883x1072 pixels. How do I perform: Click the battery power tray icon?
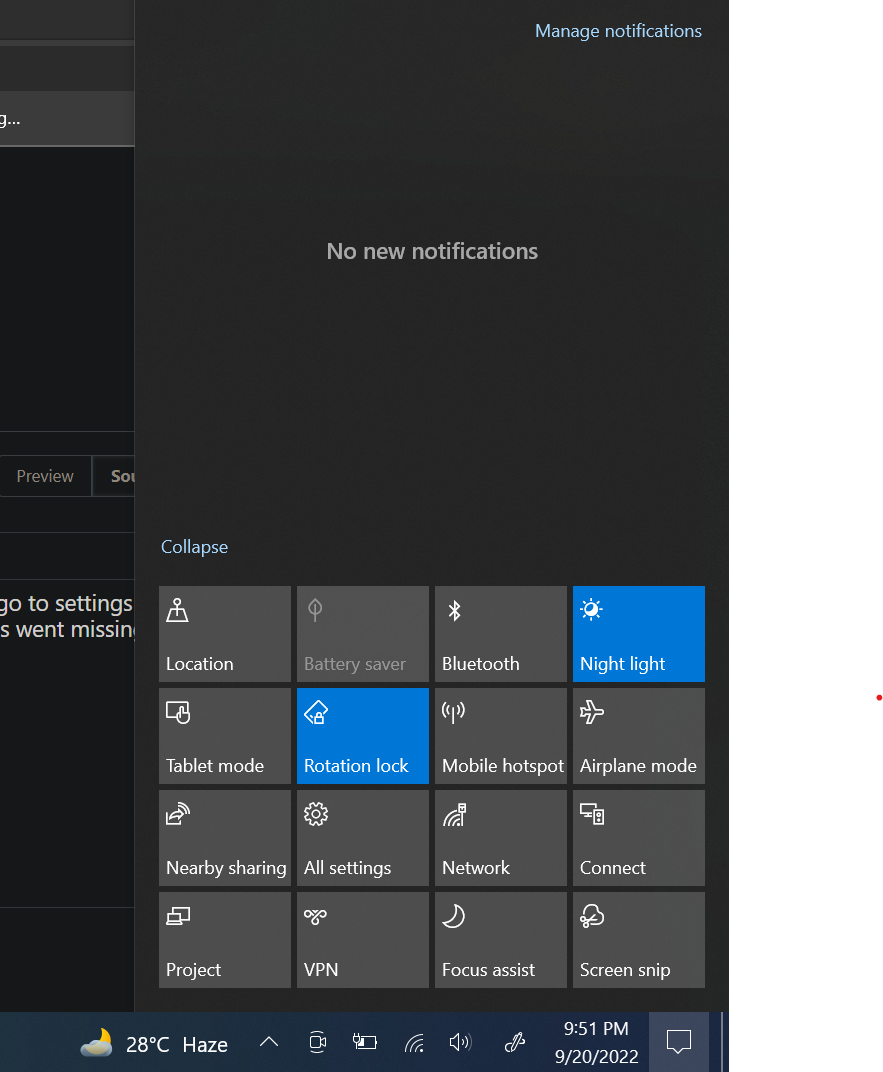[x=364, y=1042]
